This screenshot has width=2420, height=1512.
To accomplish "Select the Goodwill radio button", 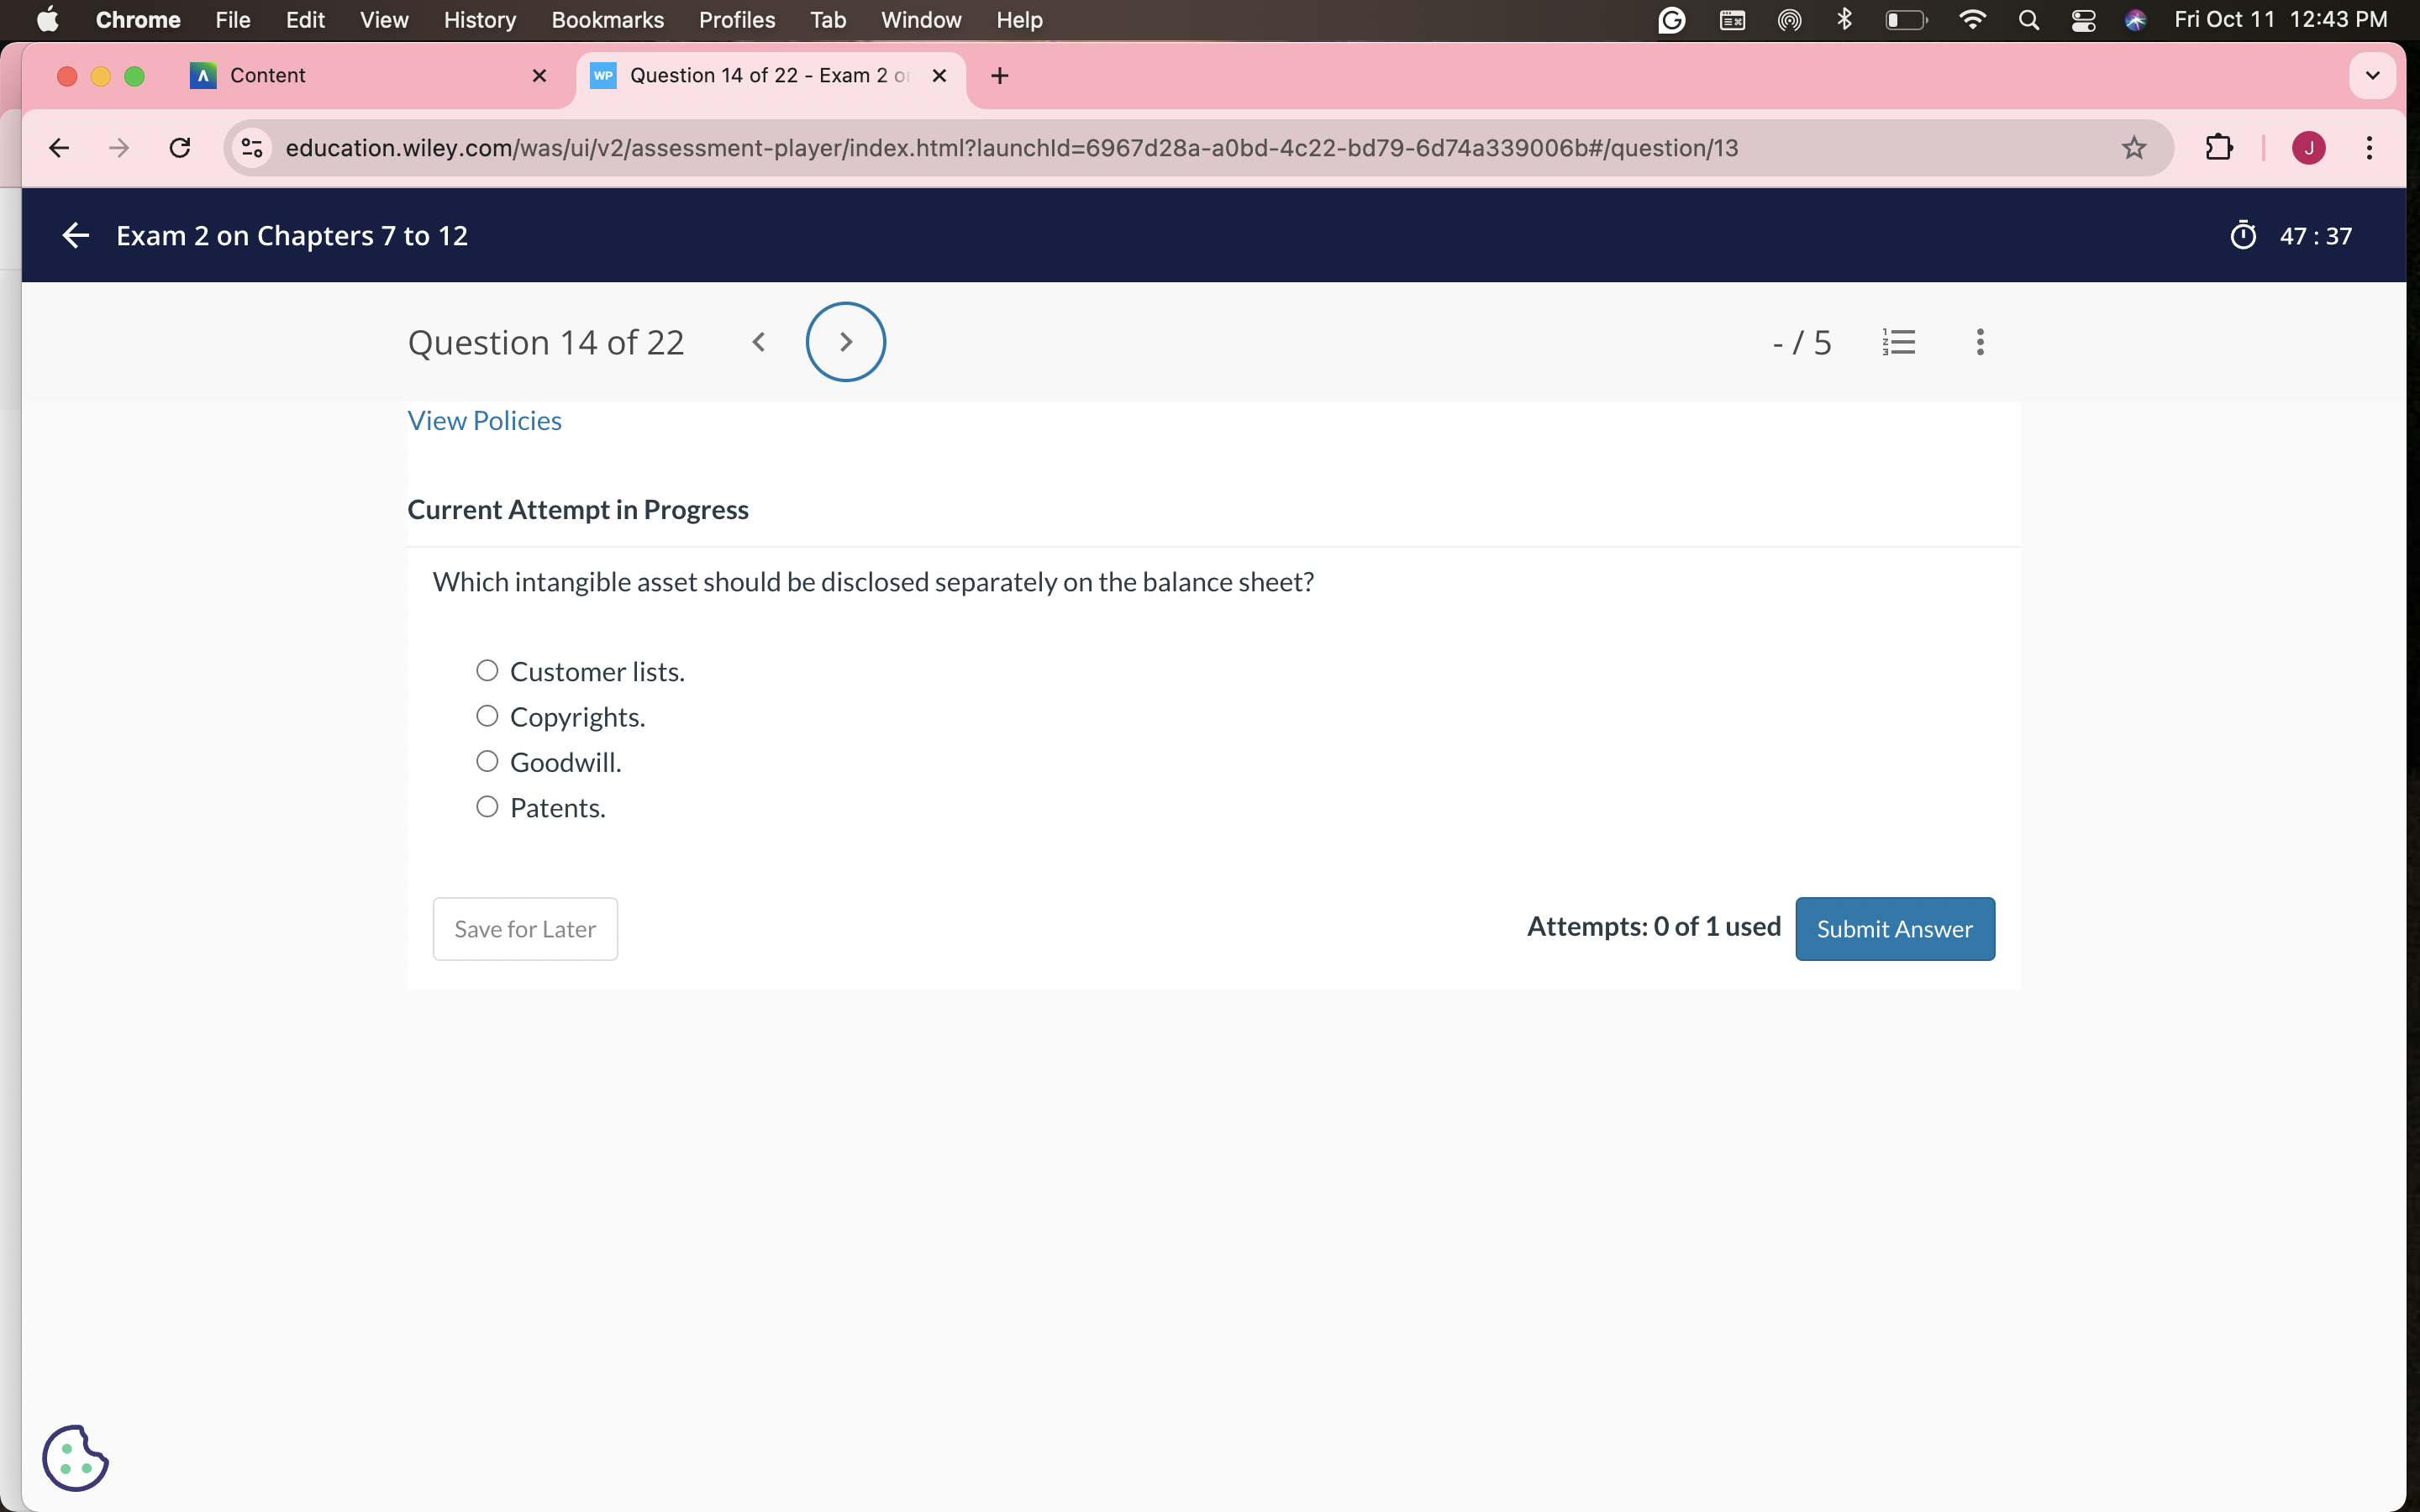I will [x=490, y=761].
